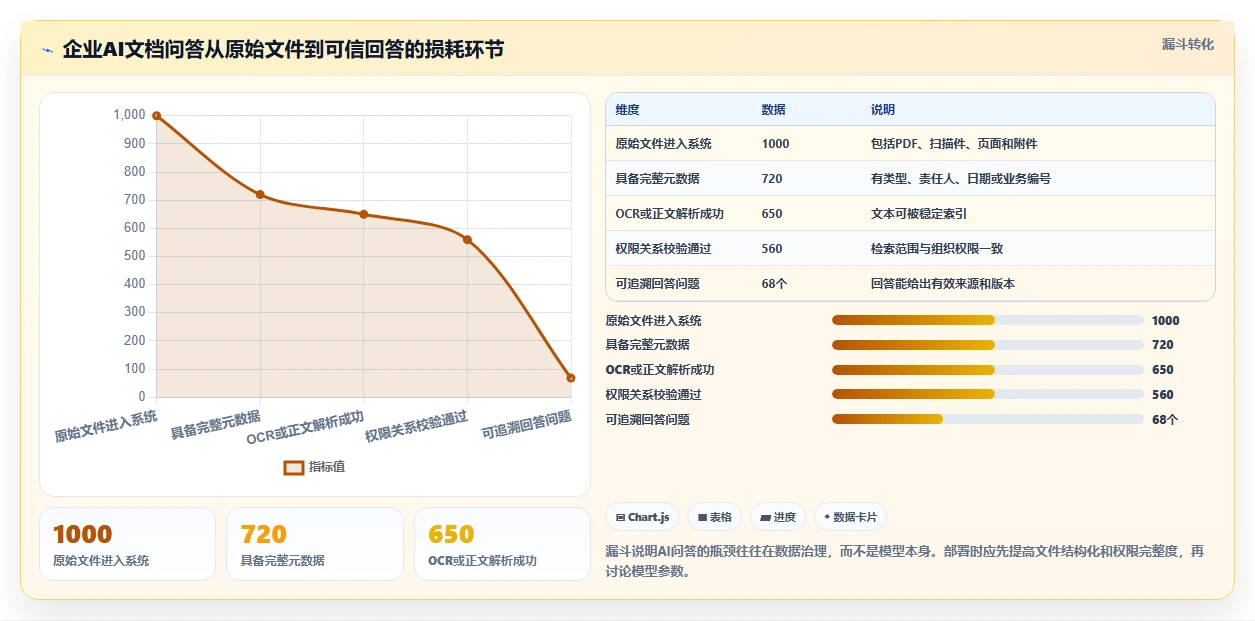Click the 漏斗转化 label in header
1255x621 pixels.
point(1187,44)
